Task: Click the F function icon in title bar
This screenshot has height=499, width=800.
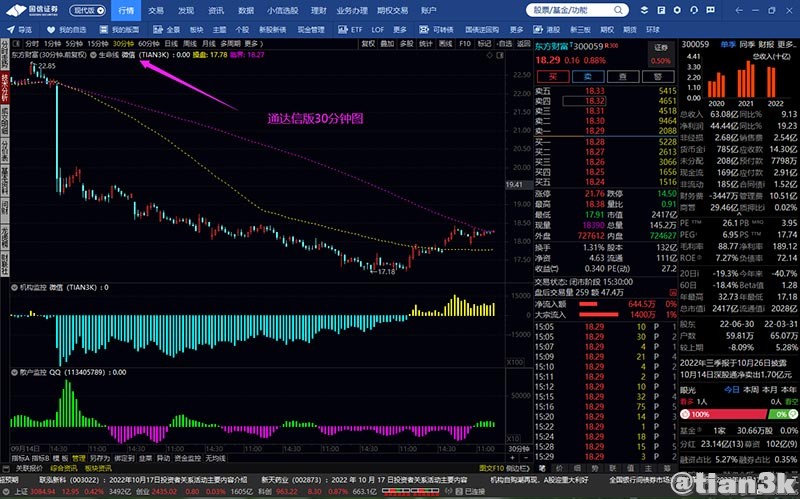Action: click(661, 10)
